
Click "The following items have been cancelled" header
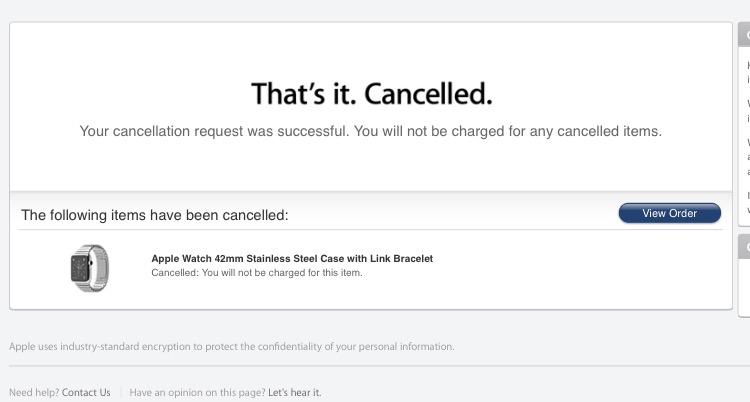pos(155,214)
